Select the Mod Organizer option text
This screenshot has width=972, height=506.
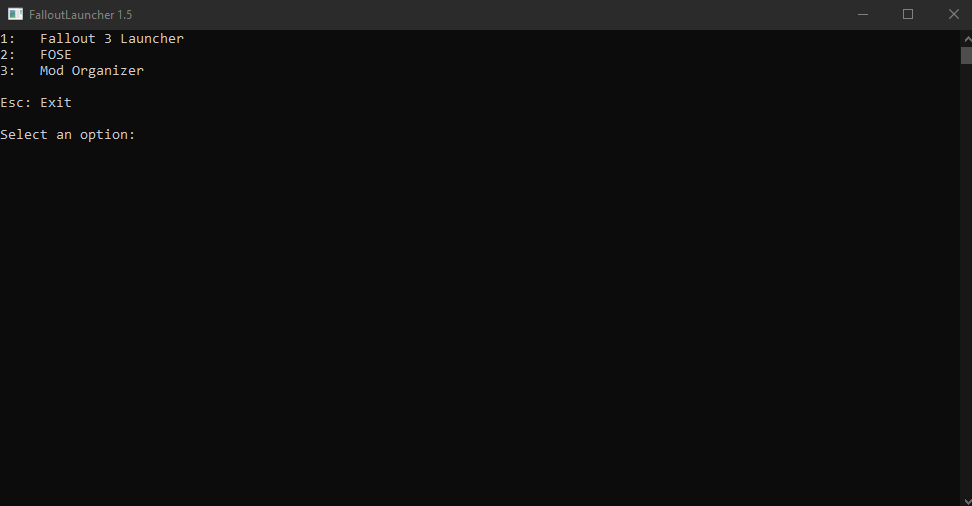click(92, 71)
